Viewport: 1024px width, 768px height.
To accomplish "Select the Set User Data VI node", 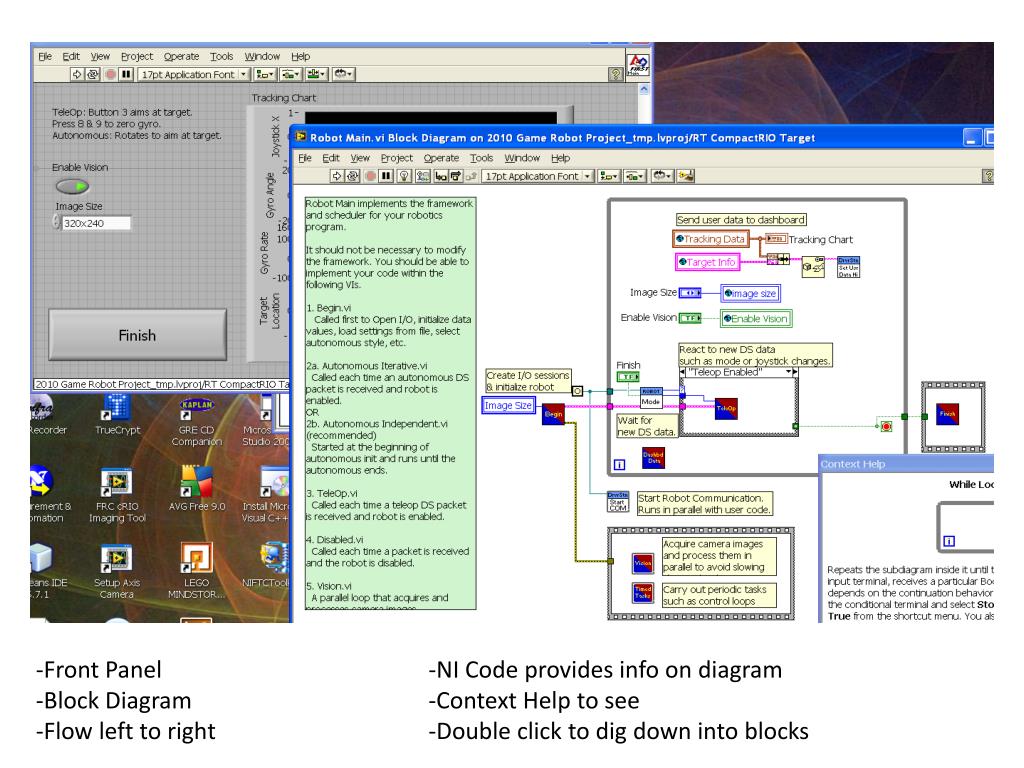I will pyautogui.click(x=848, y=267).
